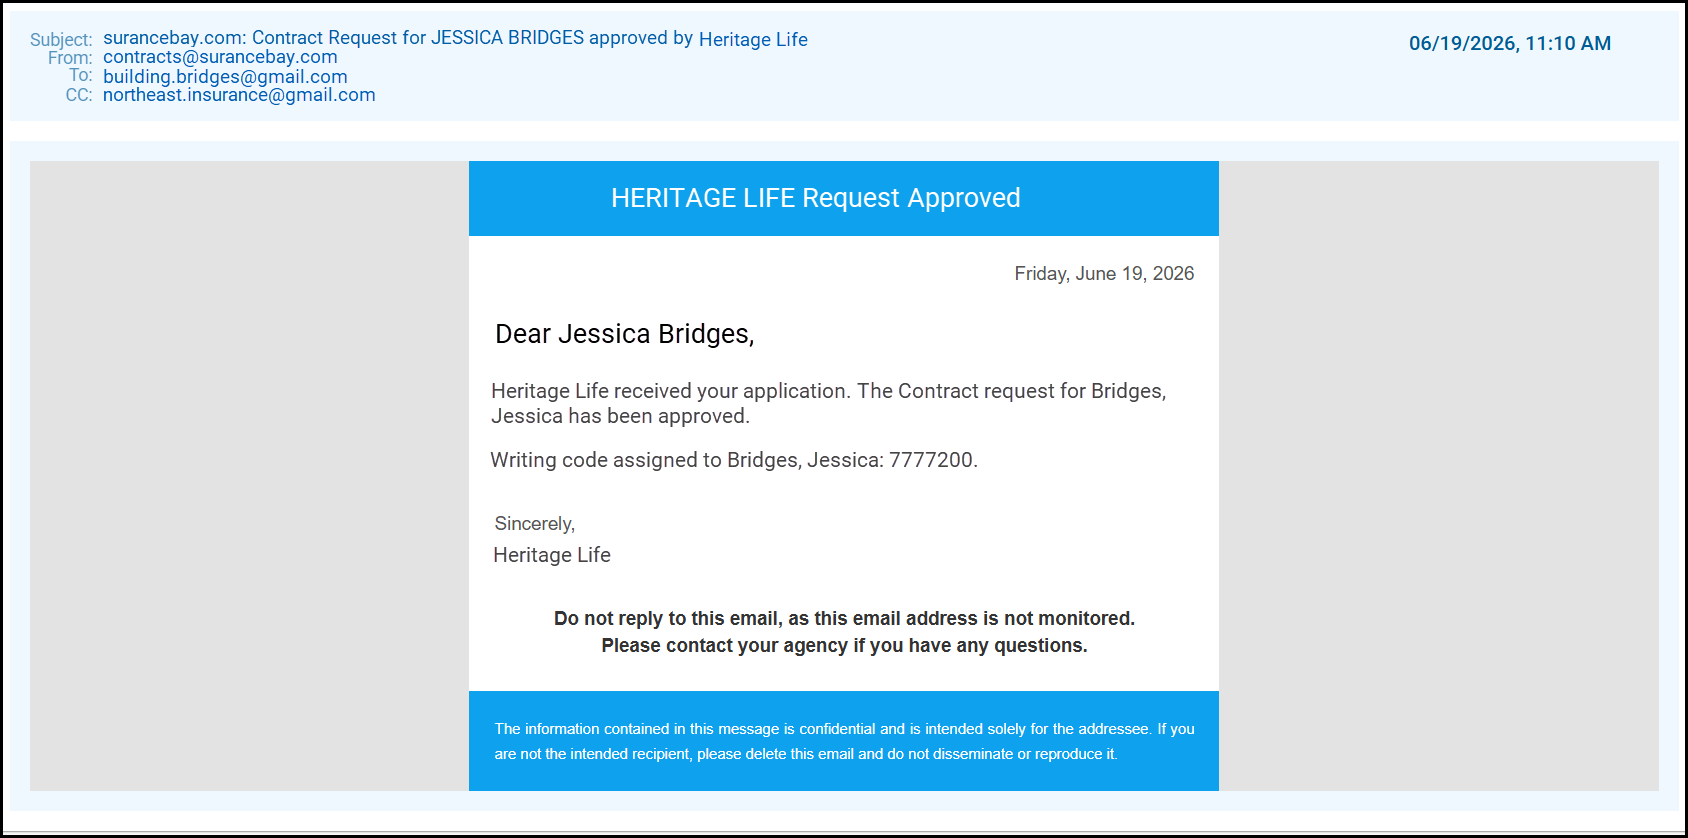Click the From field label
The width and height of the screenshot is (1688, 838).
tap(70, 58)
